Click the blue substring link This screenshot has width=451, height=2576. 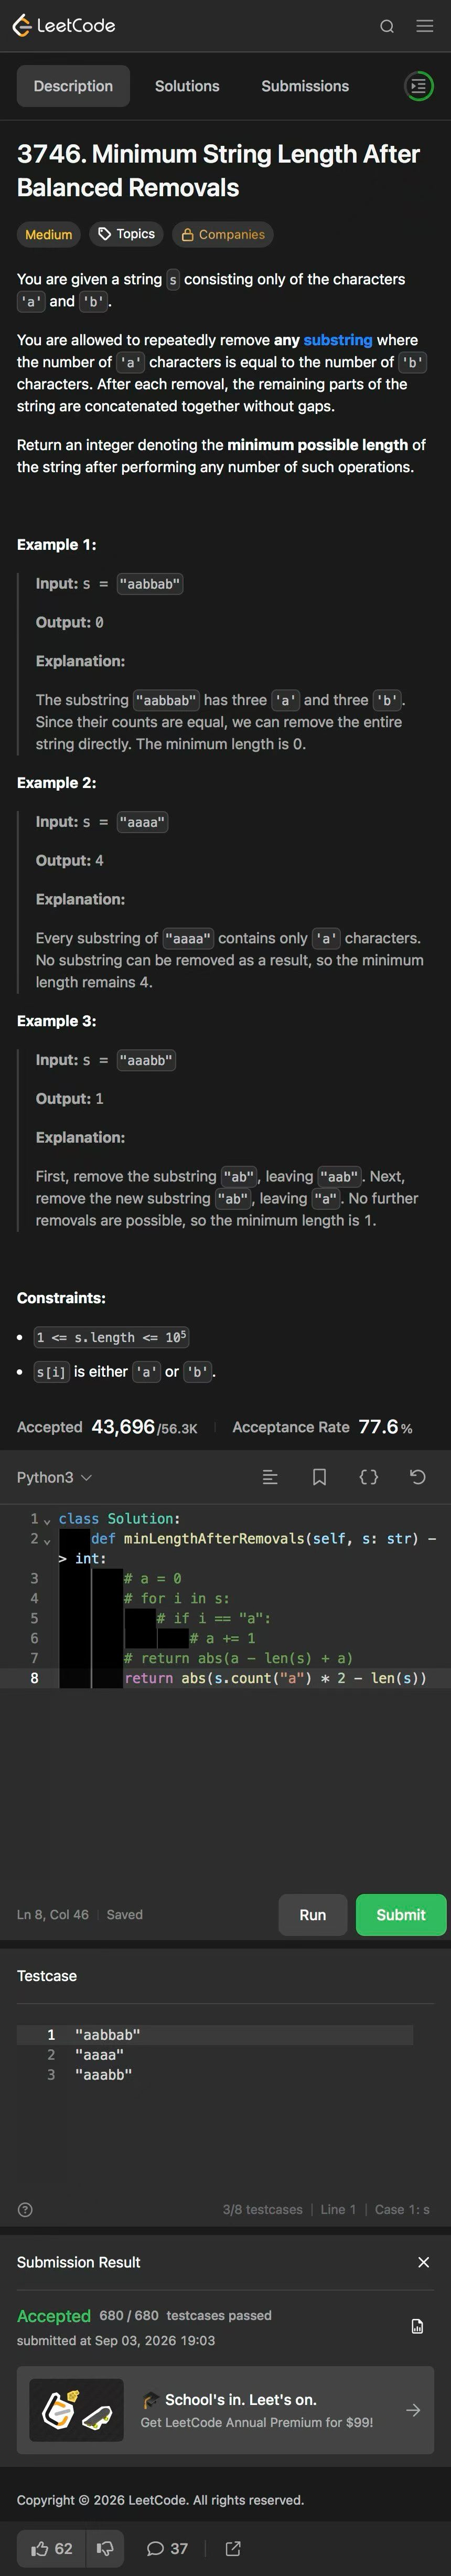click(x=337, y=340)
